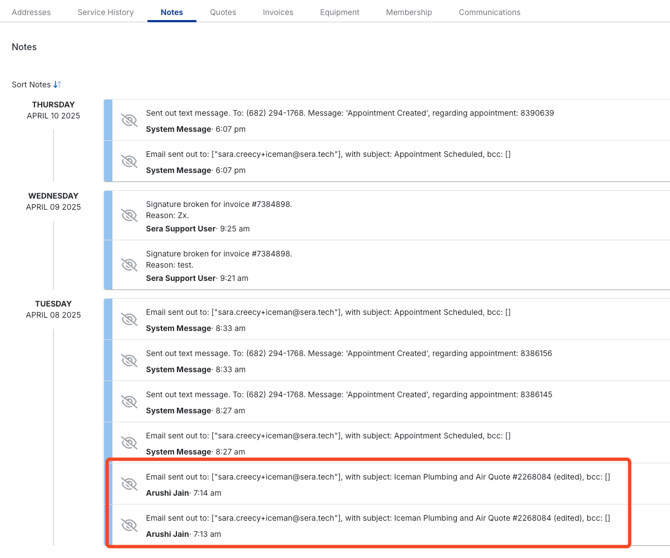Screen dimensions: 670x558
Task: Click the 'Reason: test.' line
Action: tap(169, 265)
